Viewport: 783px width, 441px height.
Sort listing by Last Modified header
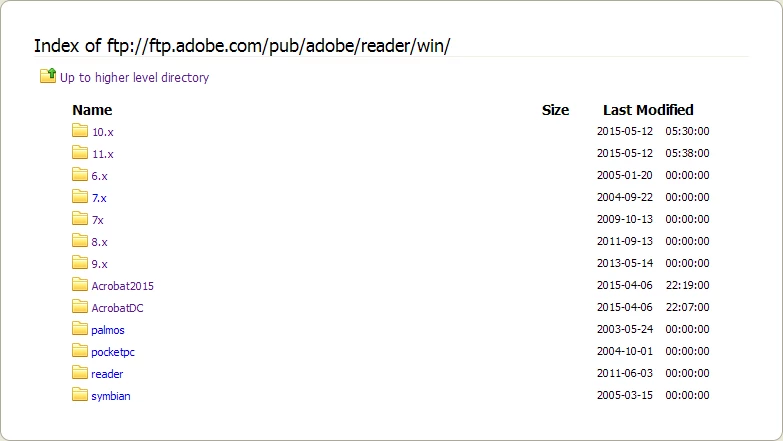coord(648,110)
